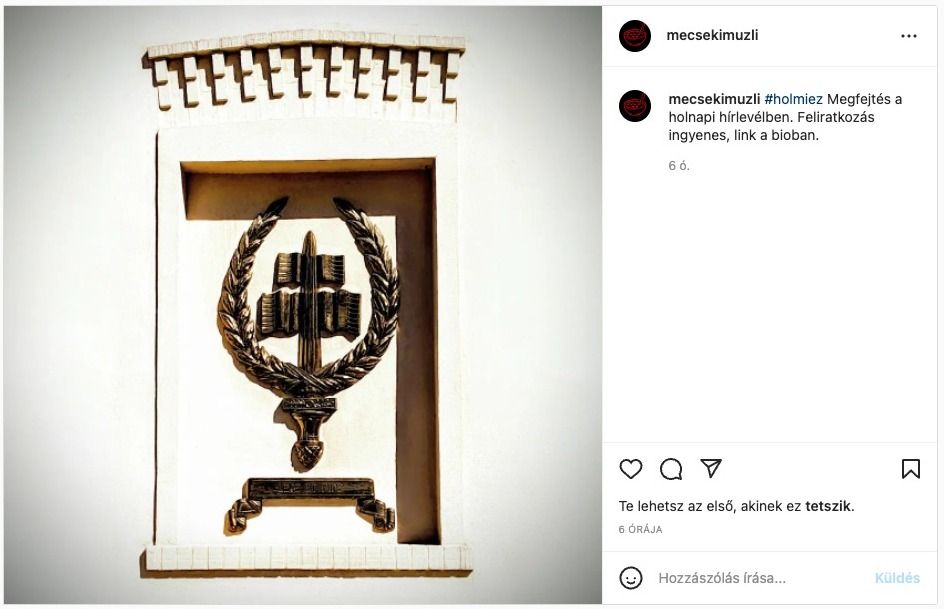944x609 pixels.
Task: Like the post with the heart icon
Action: coord(630,469)
